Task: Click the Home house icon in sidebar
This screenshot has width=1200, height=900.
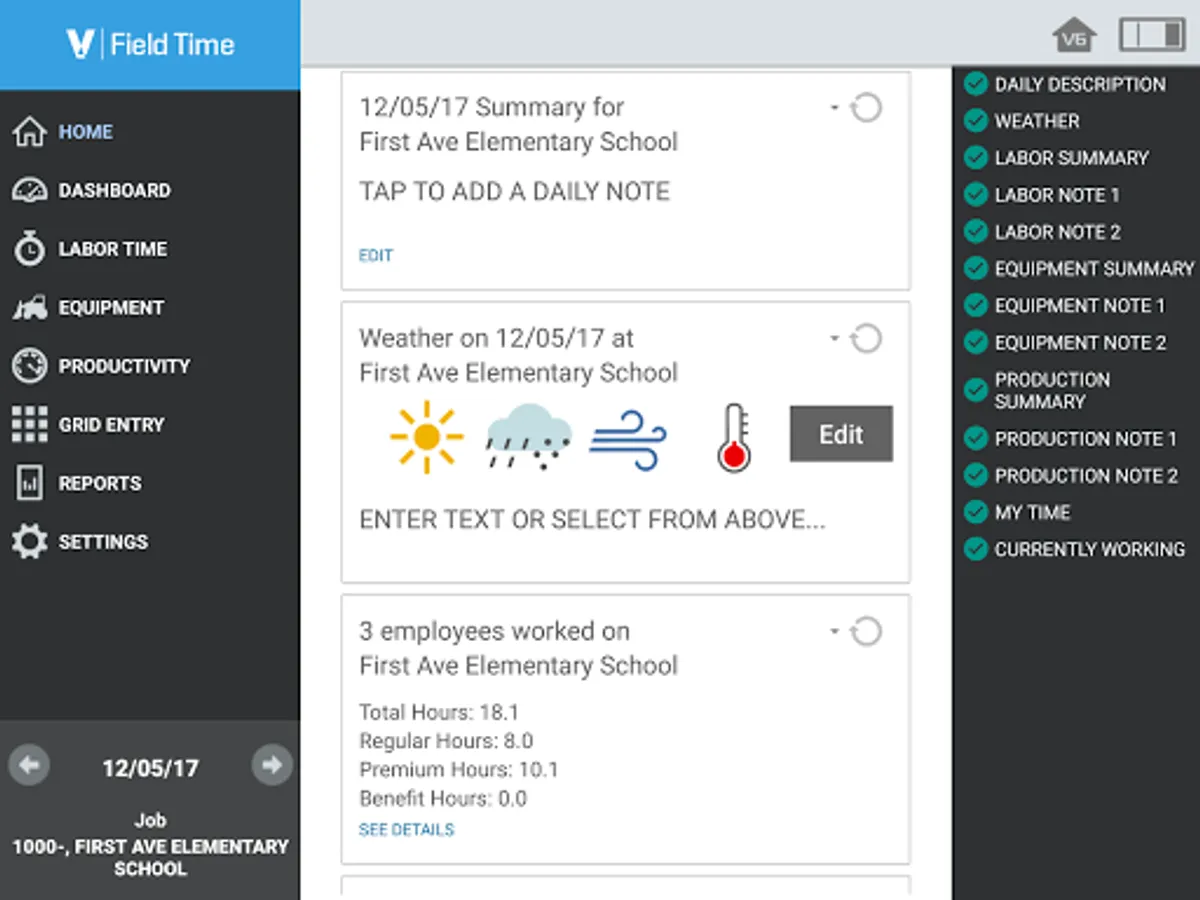Action: pos(29,132)
